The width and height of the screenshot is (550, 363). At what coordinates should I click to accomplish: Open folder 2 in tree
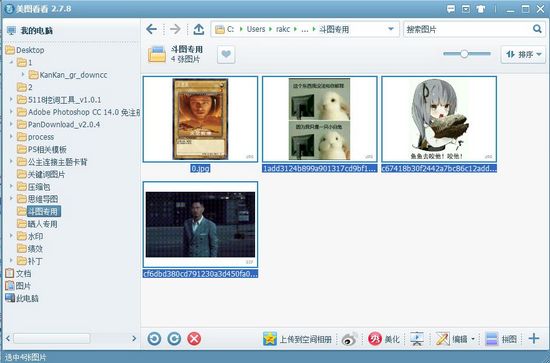pyautogui.click(x=25, y=87)
